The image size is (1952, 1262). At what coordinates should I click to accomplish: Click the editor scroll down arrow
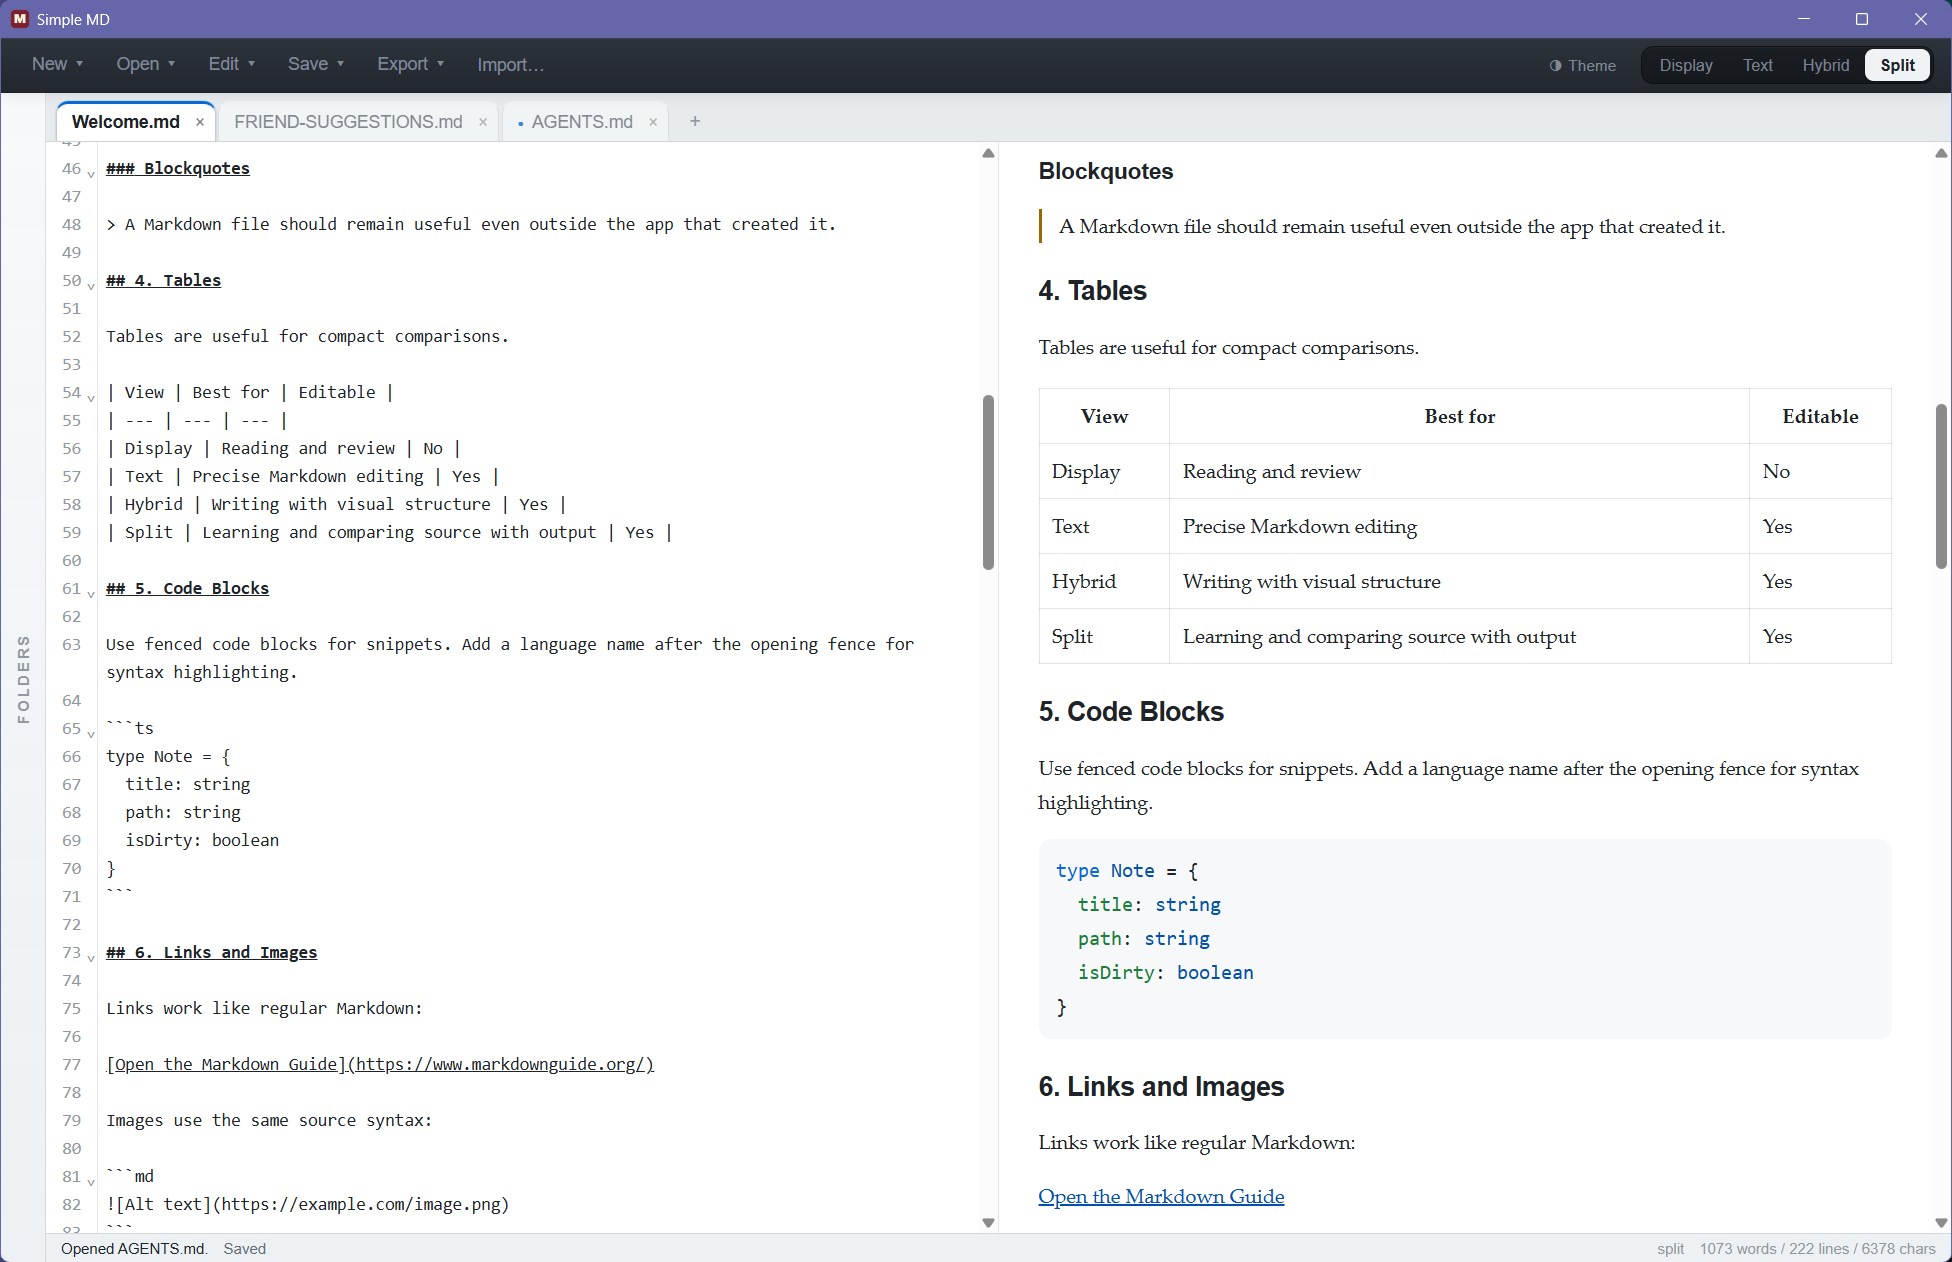tap(988, 1223)
